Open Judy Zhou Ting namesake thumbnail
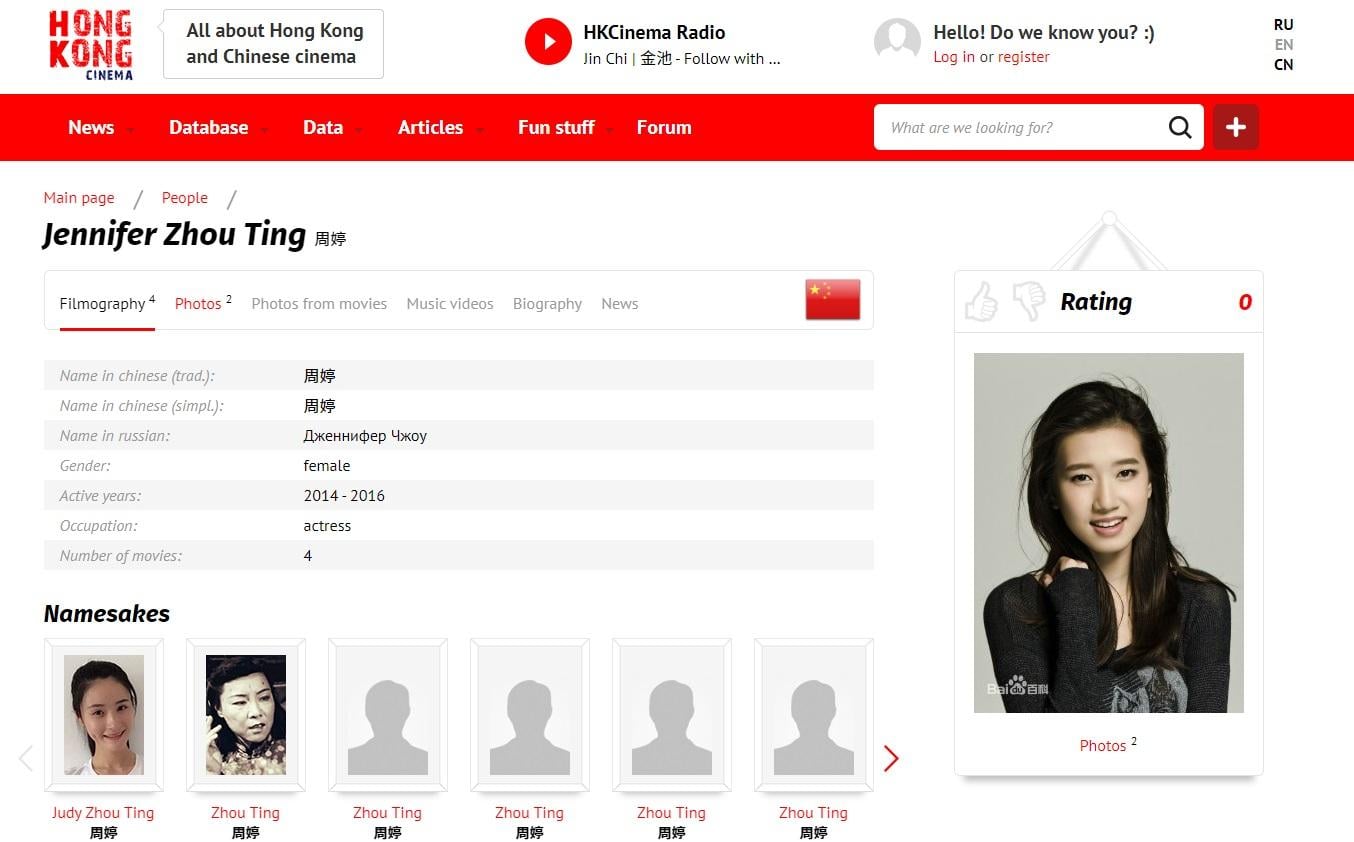The width and height of the screenshot is (1354, 842). 104,715
